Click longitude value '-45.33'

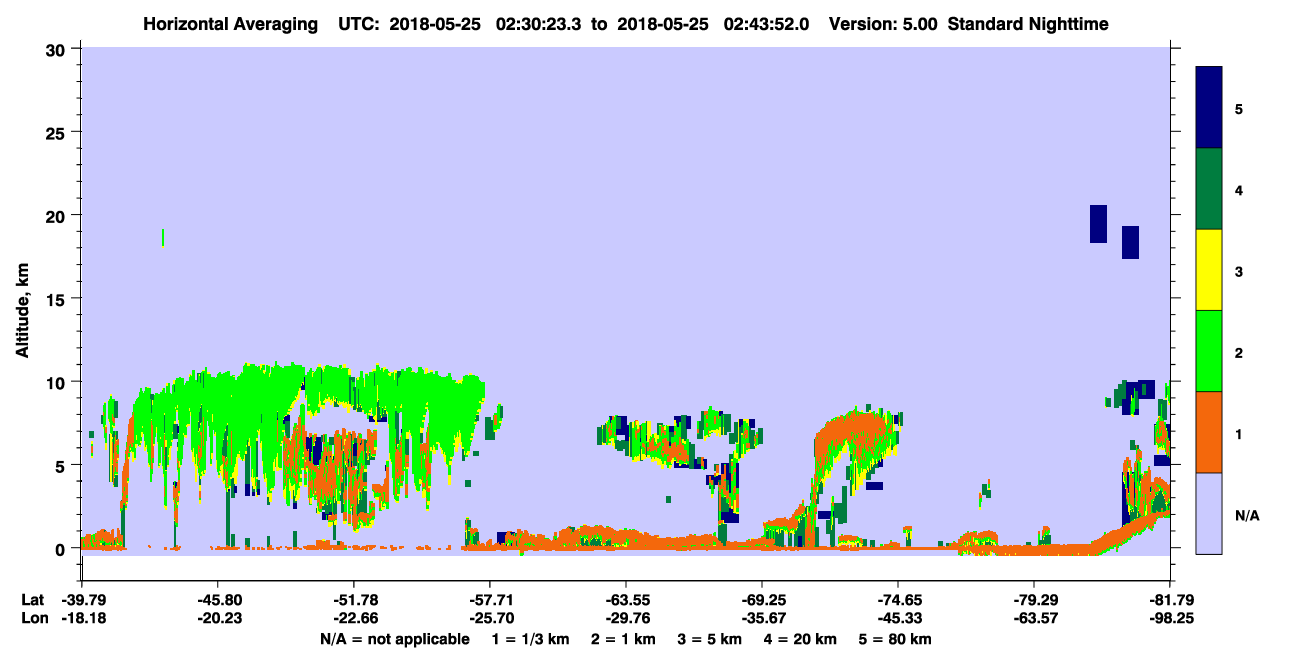coord(898,619)
